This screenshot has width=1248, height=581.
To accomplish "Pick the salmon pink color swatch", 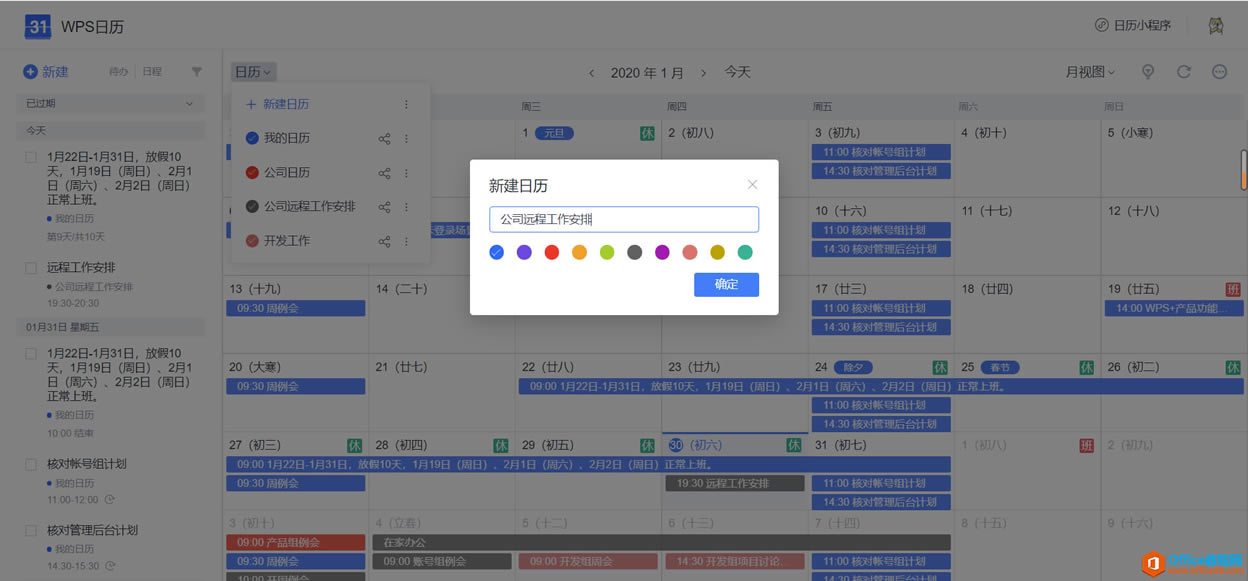I will (690, 252).
